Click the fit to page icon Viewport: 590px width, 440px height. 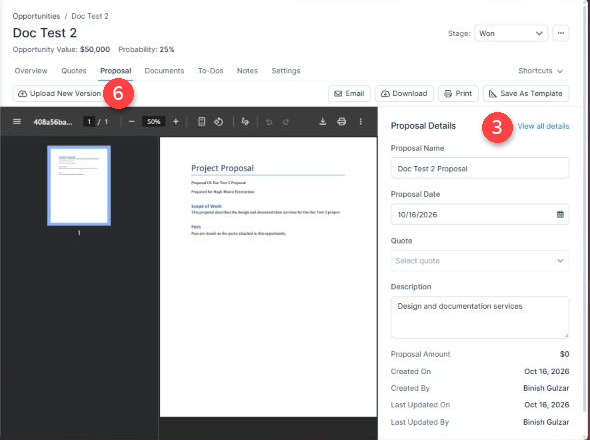[202, 122]
